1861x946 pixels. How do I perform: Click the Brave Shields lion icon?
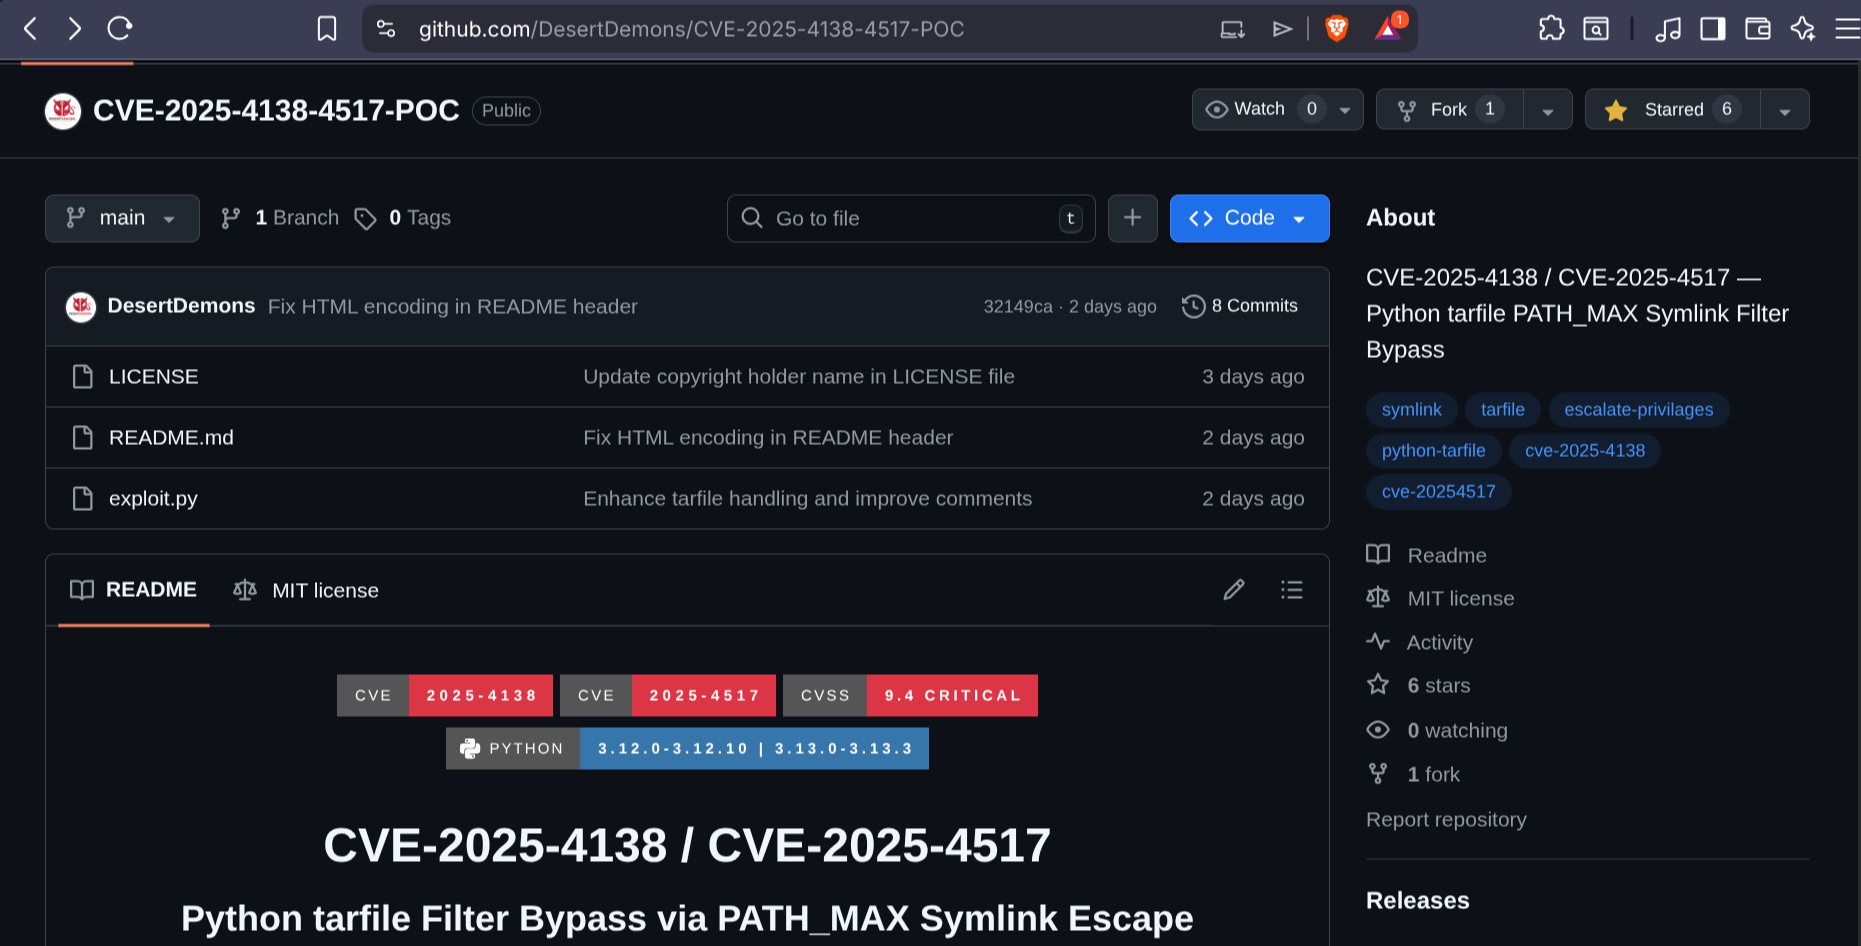1336,29
